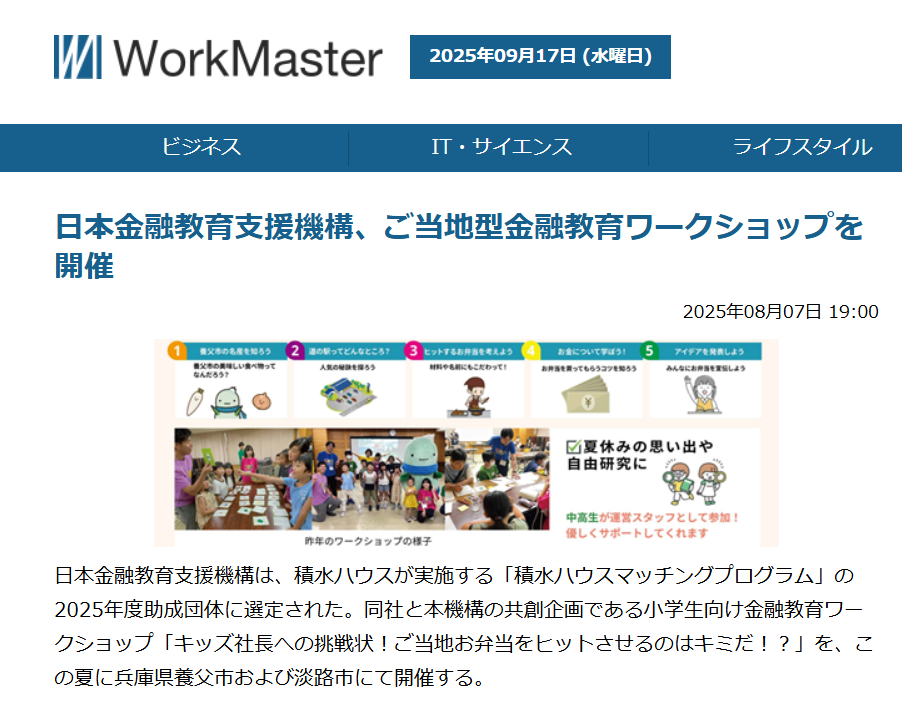Viewport: 902px width, 717px height.
Task: Click the article headline about 金融教育ワークショップ
Action: 458,246
